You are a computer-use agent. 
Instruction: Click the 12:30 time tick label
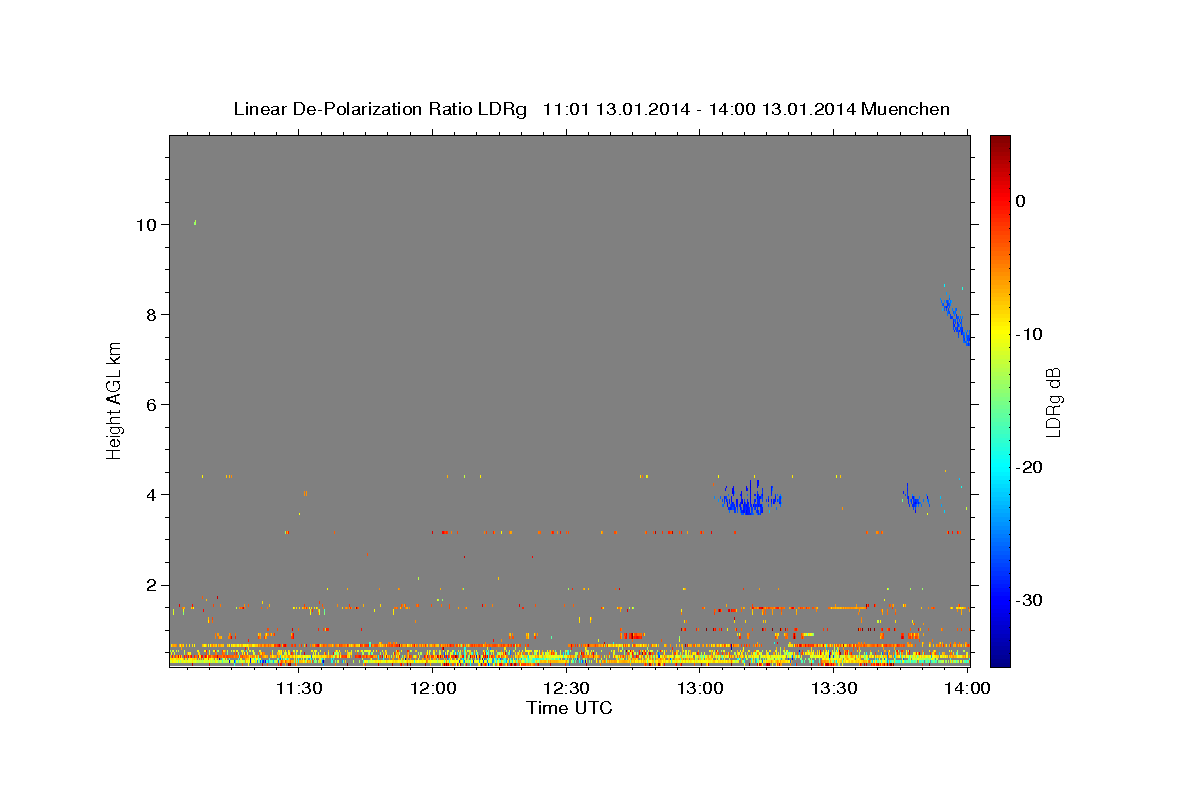pyautogui.click(x=567, y=688)
